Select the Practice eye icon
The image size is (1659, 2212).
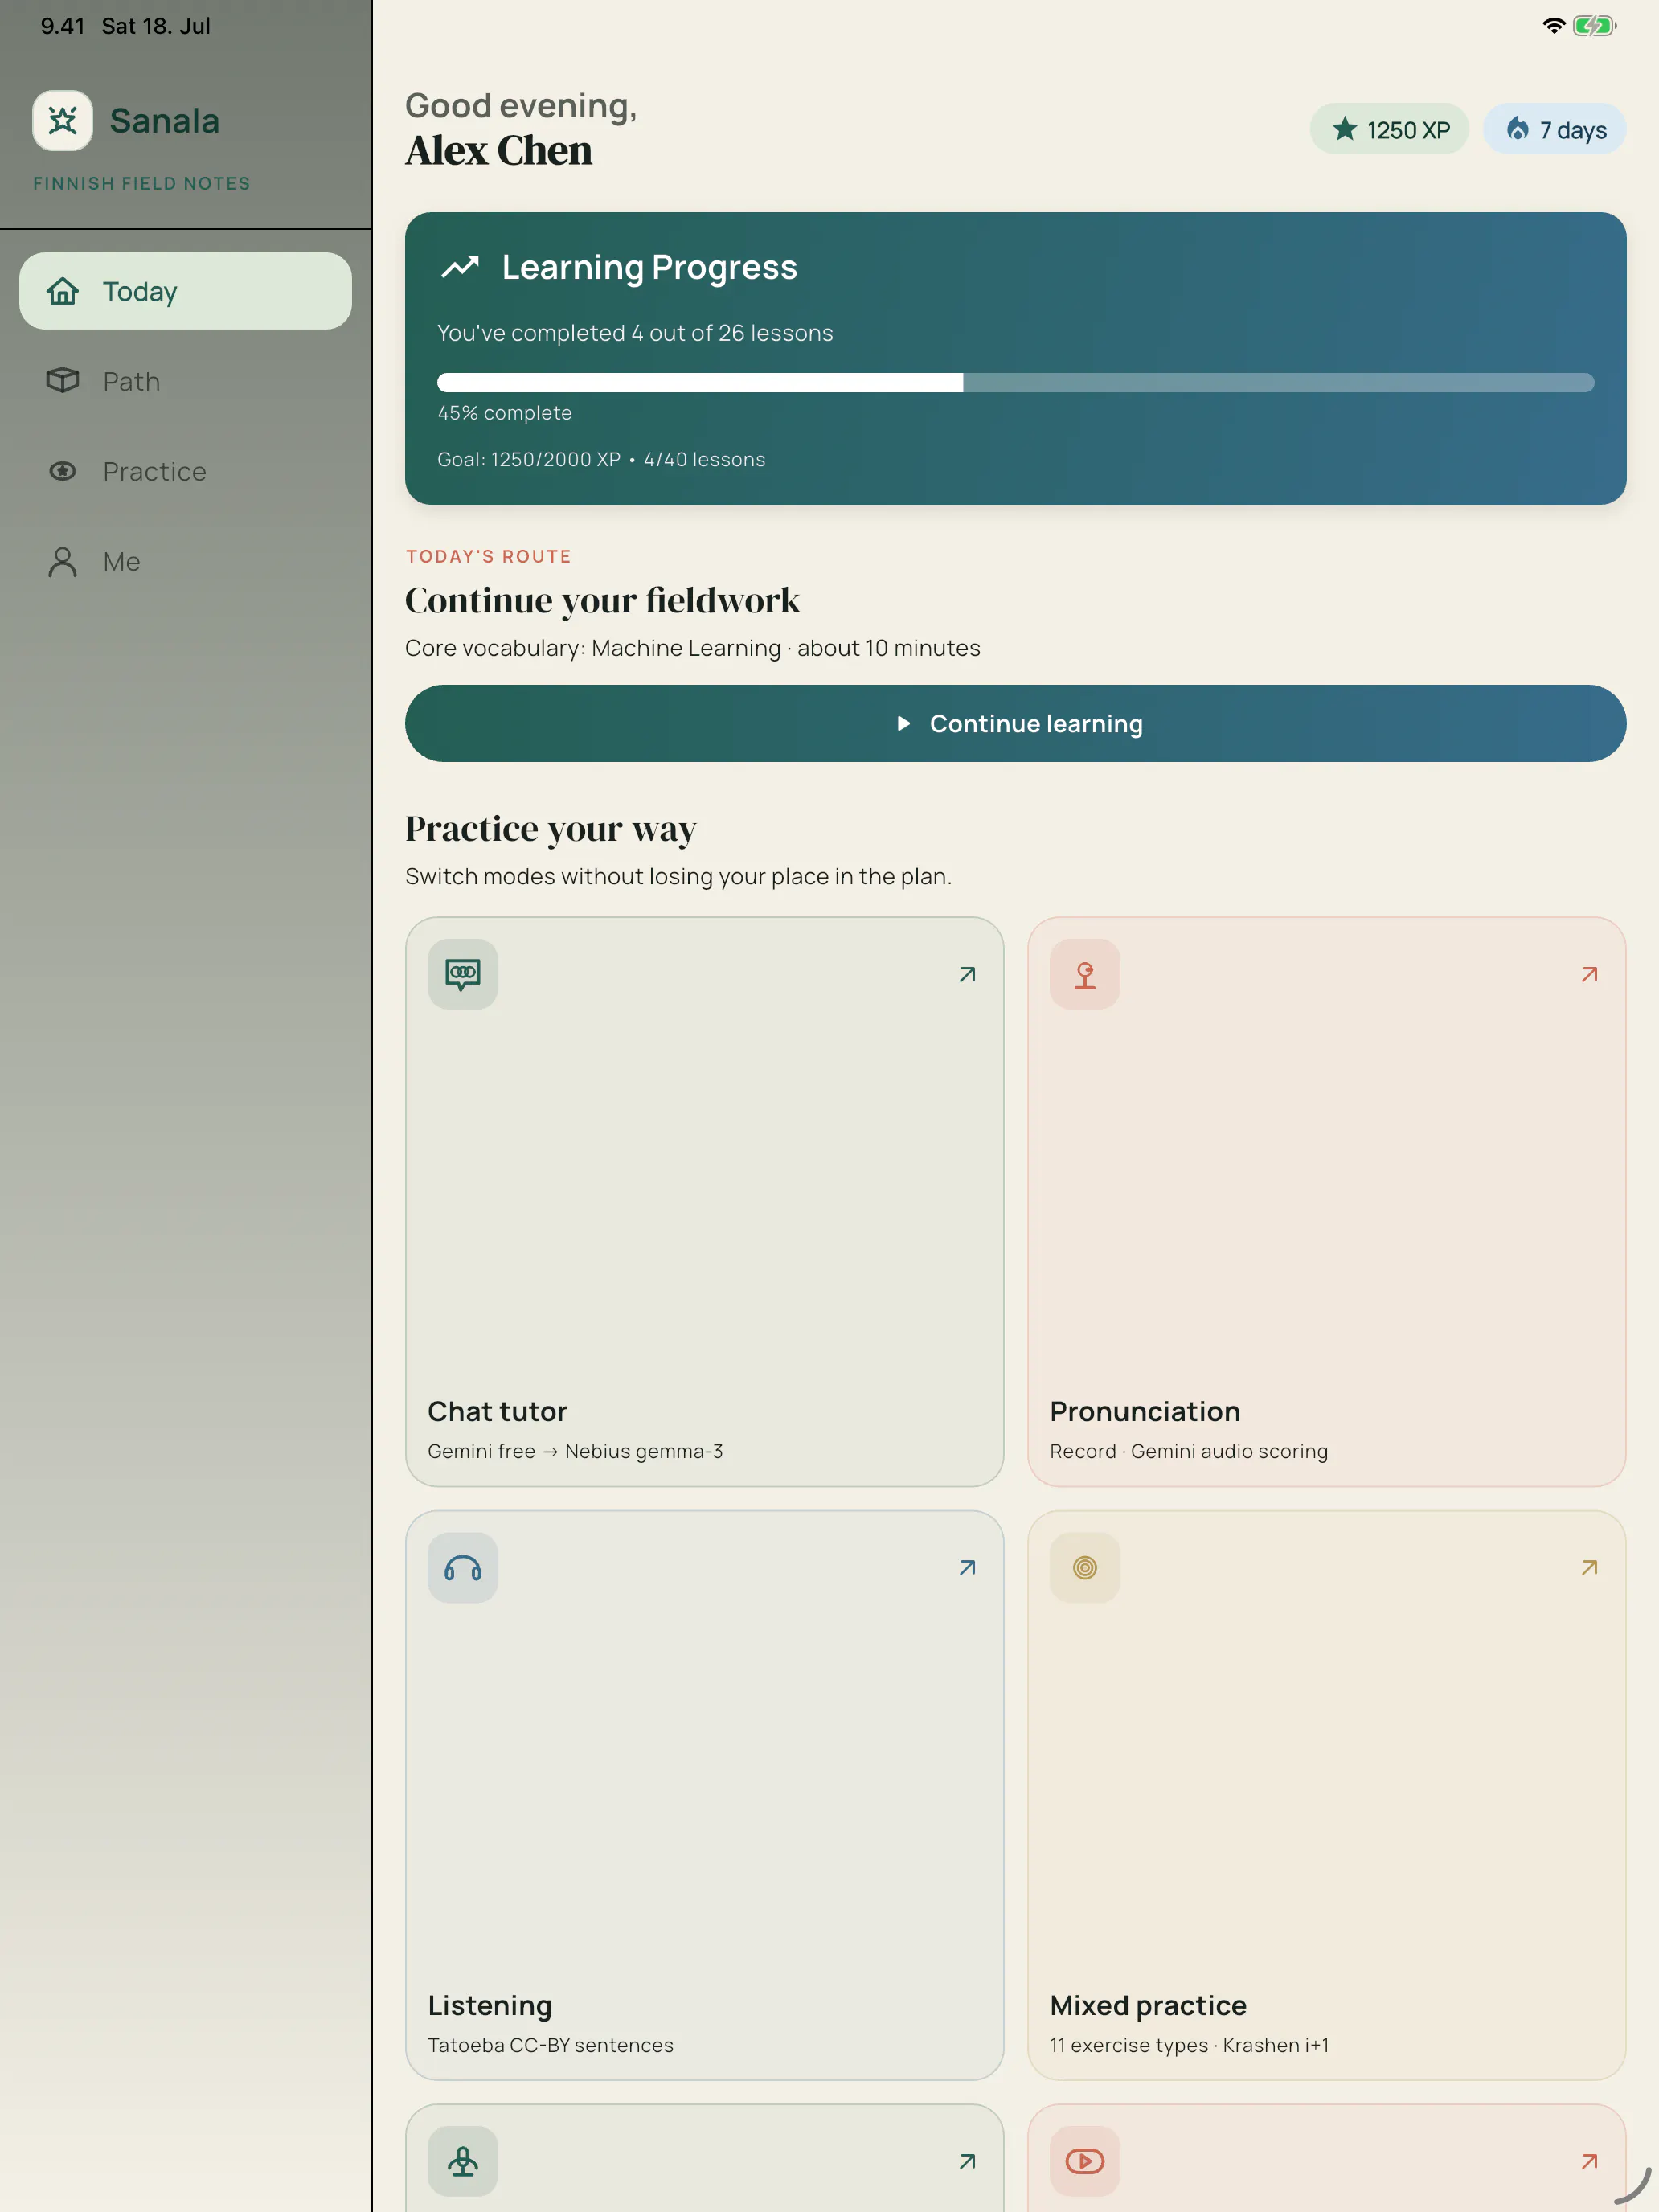coord(63,471)
